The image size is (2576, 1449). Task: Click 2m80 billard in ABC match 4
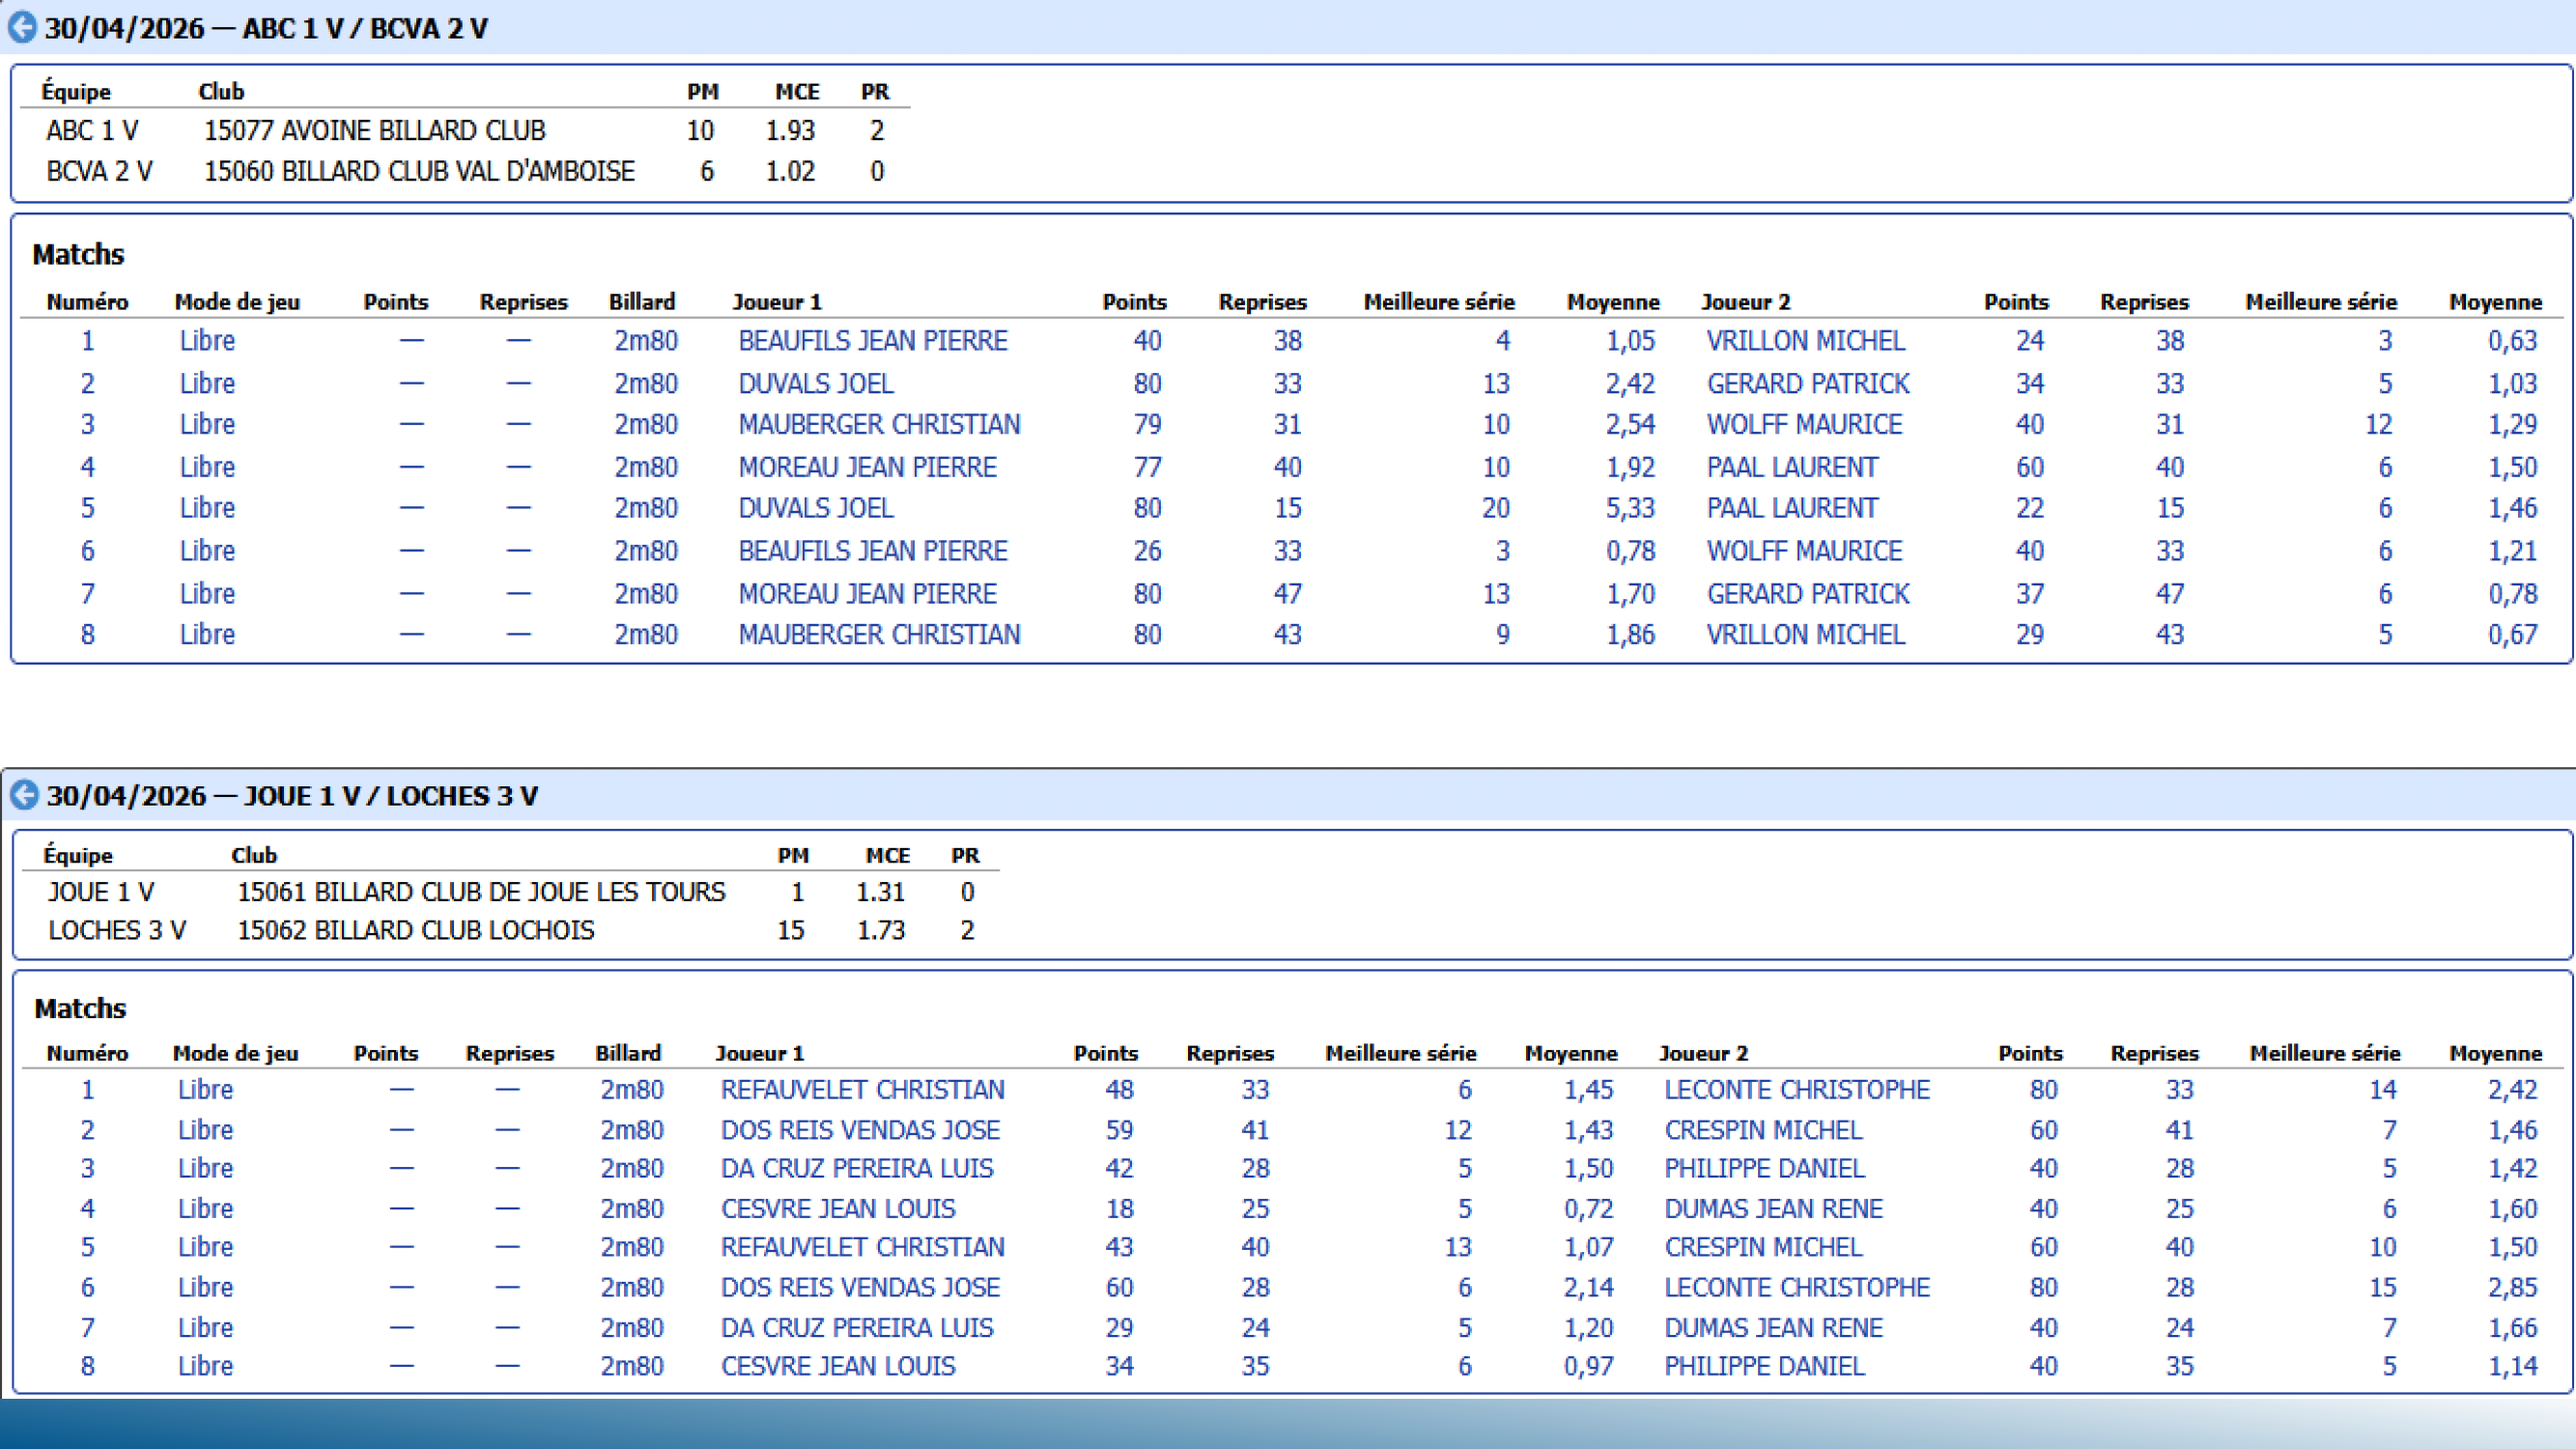pos(646,468)
